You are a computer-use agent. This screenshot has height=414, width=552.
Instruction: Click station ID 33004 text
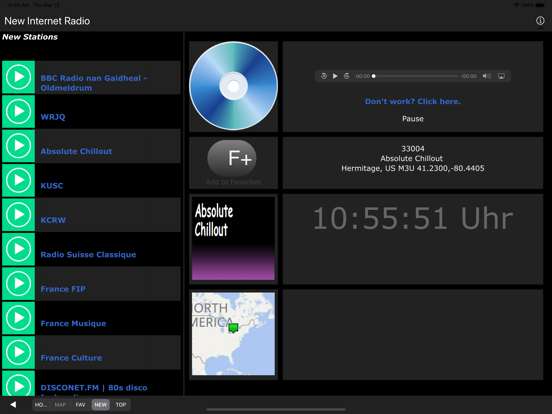click(x=413, y=149)
